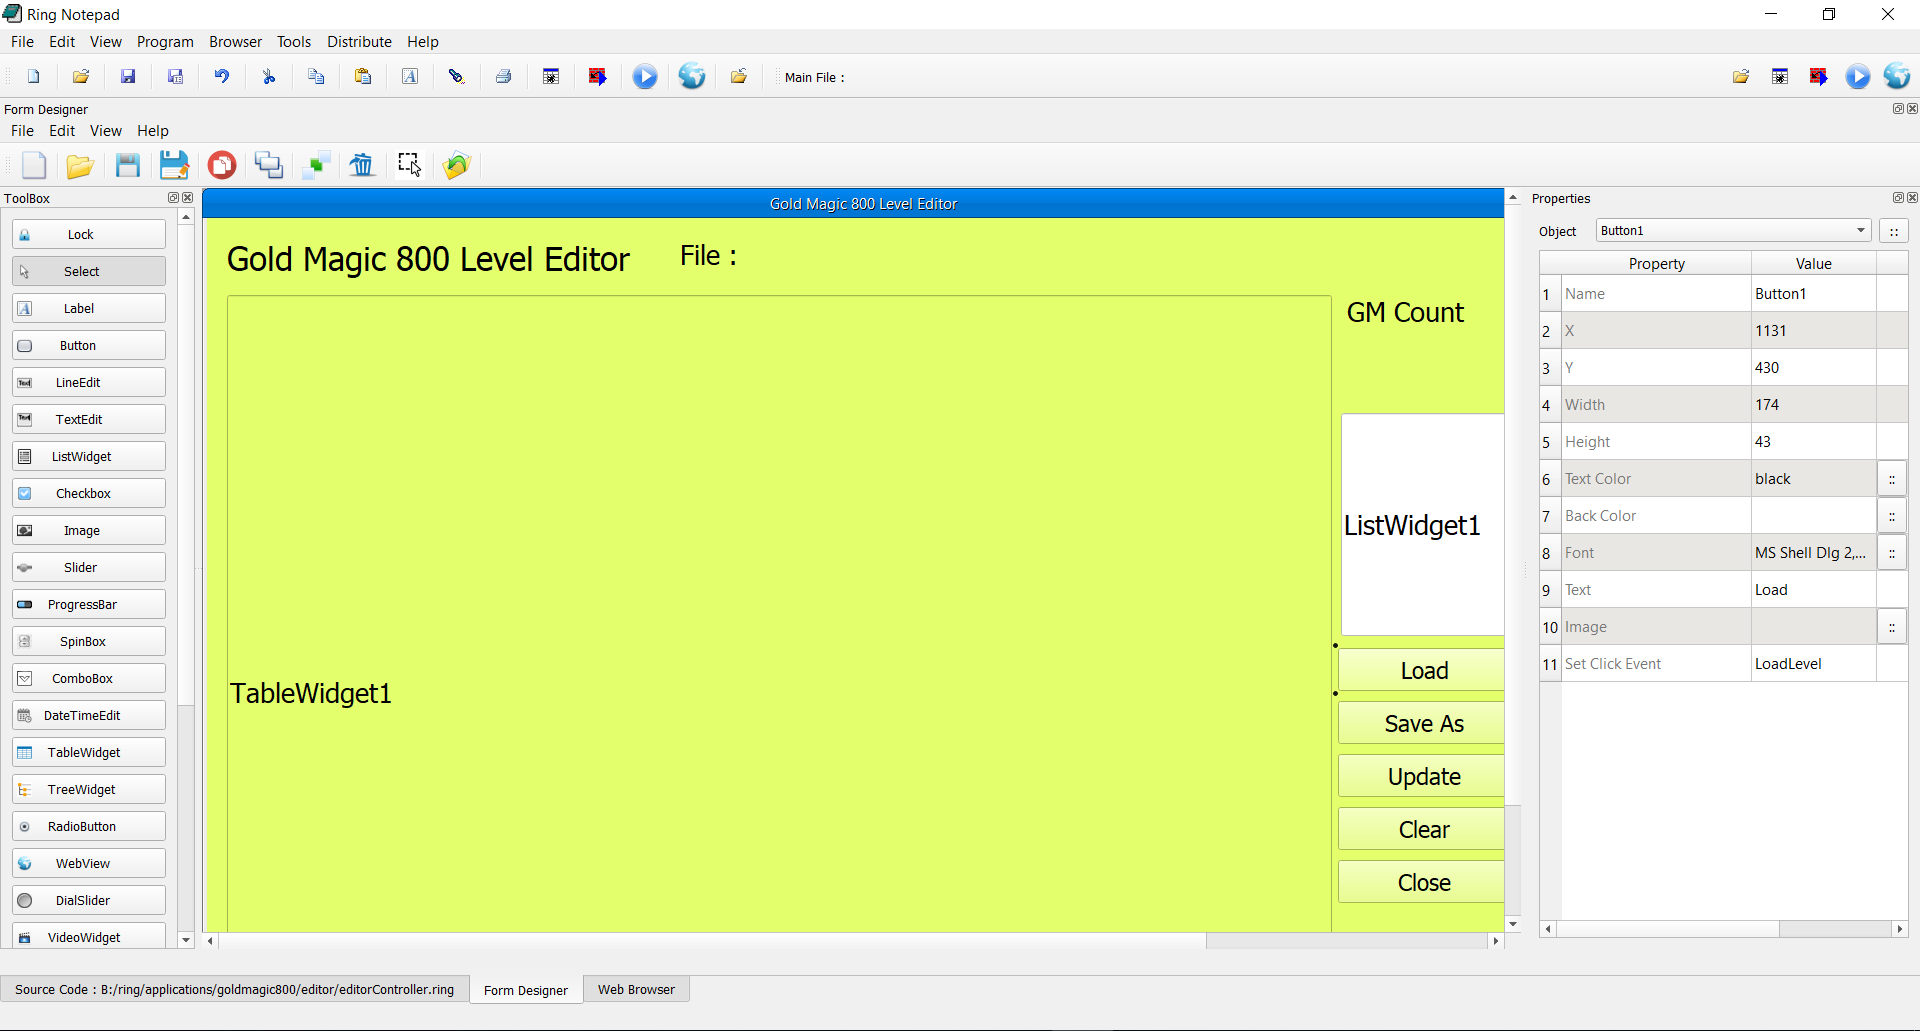Select the Save As button on the form
Image resolution: width=1920 pixels, height=1031 pixels.
[x=1422, y=723]
